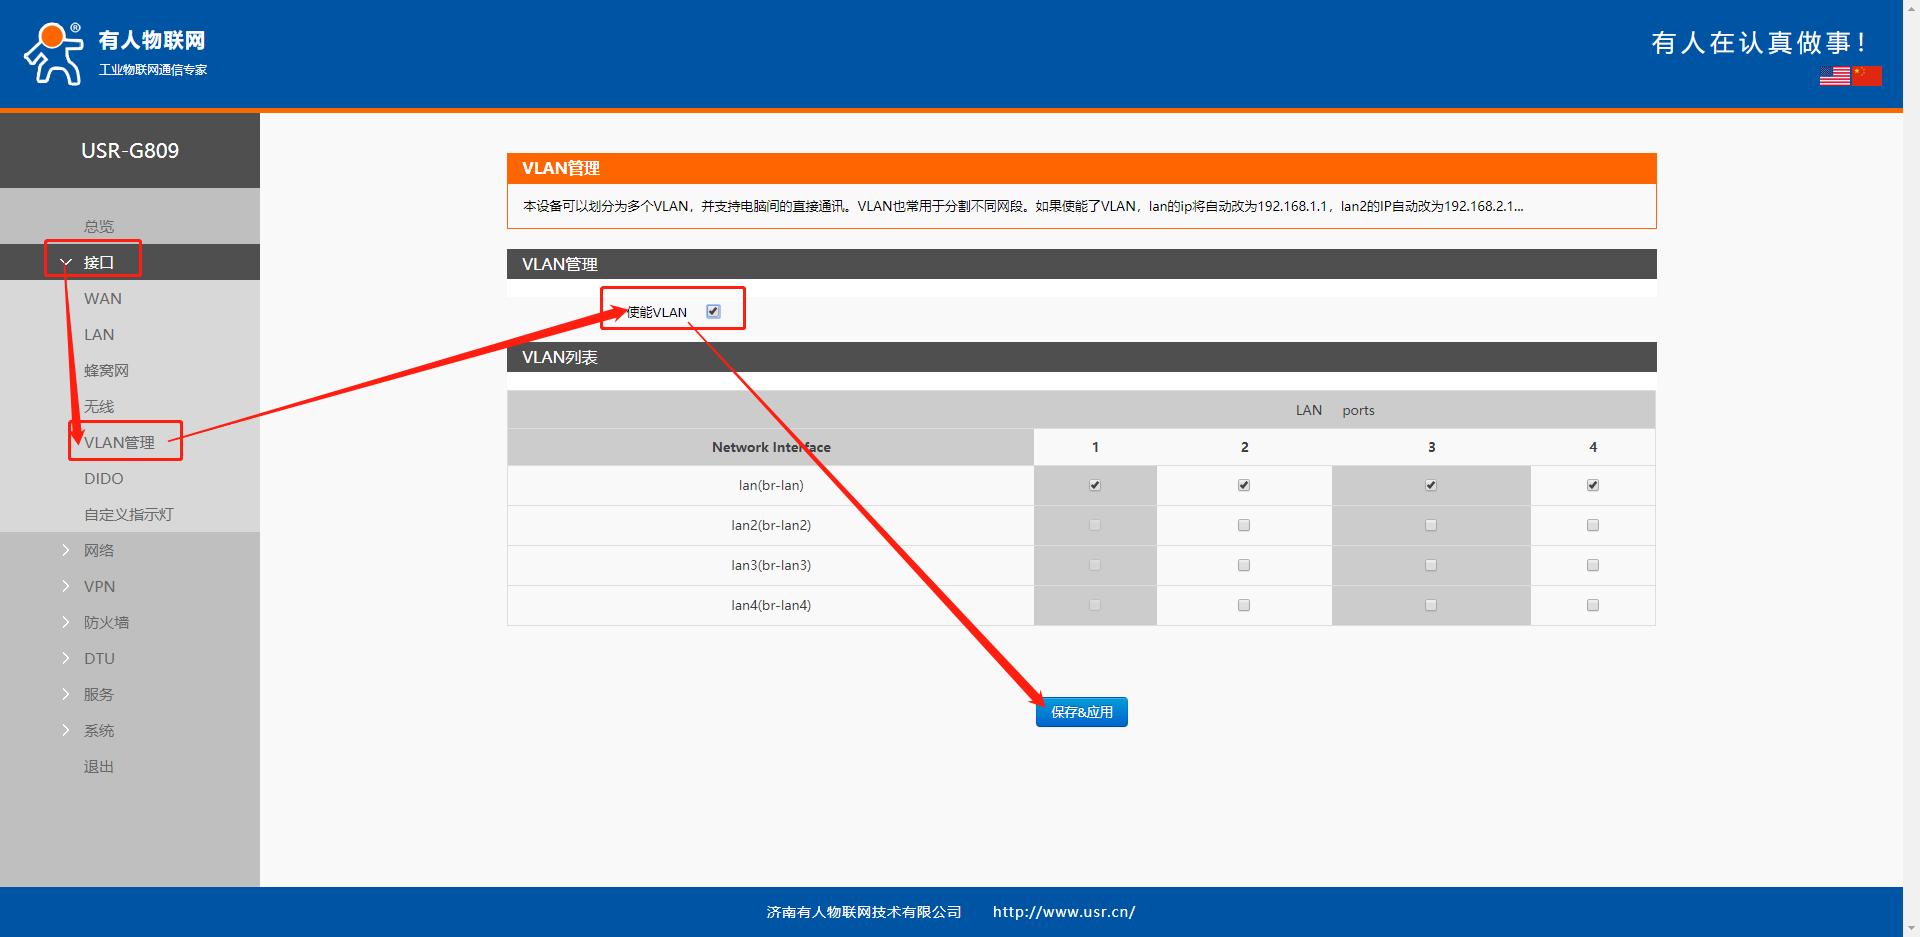1920x937 pixels.
Task: Tick lan4(br-lan4) port 4 checkbox
Action: [1593, 606]
